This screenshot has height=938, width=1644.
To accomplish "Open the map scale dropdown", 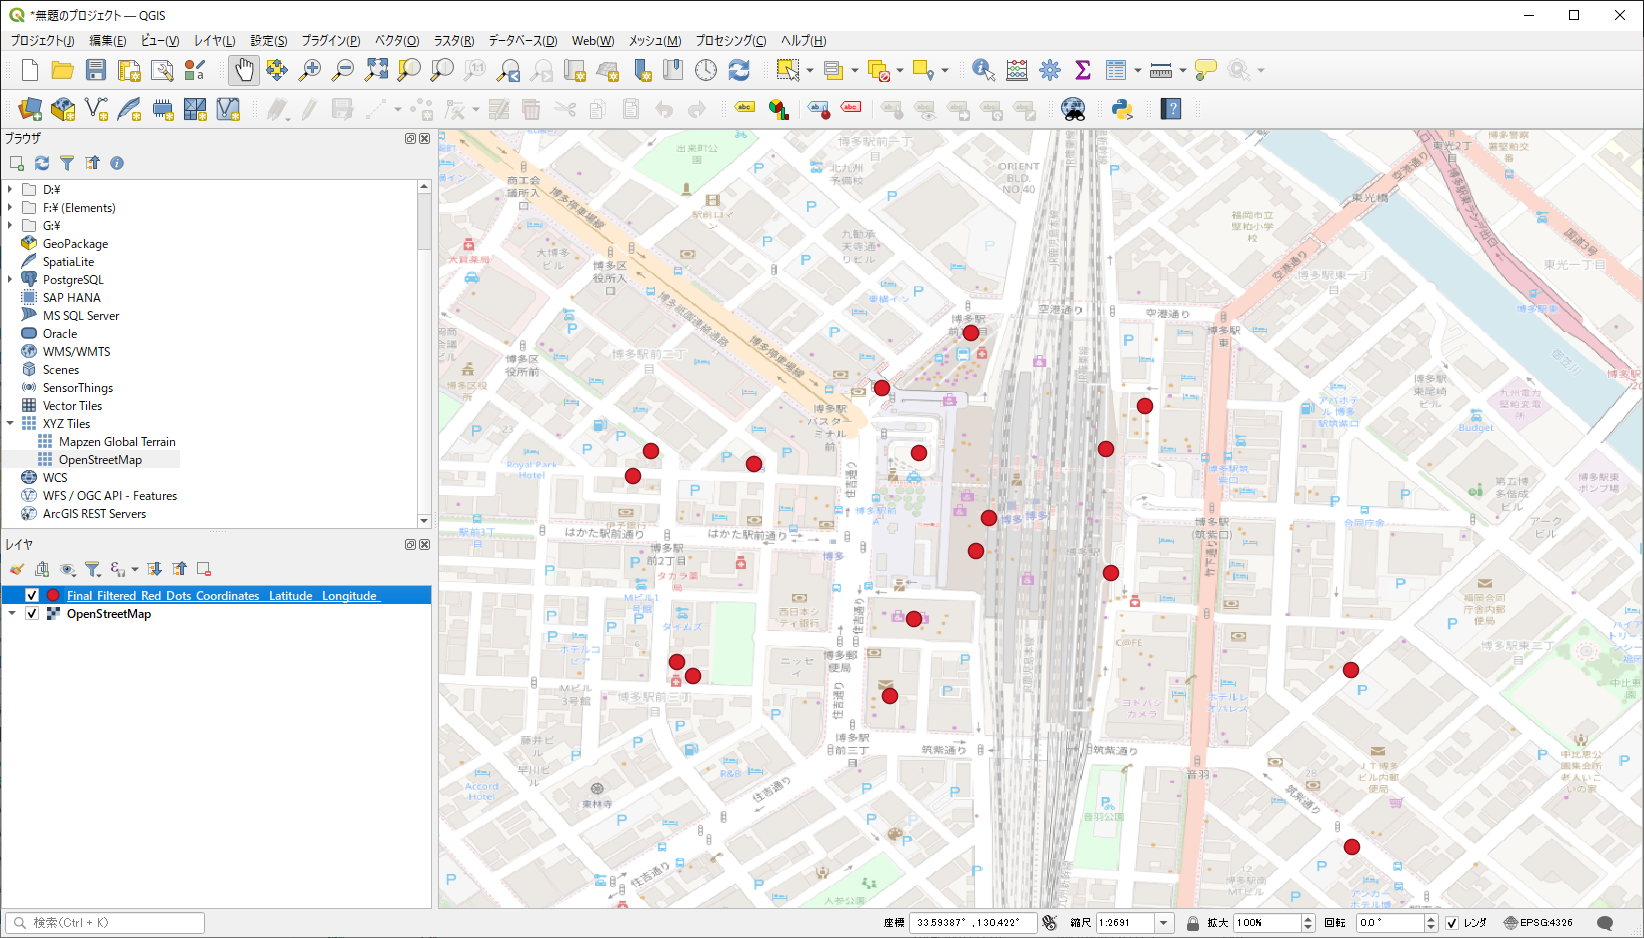I will click(1163, 923).
